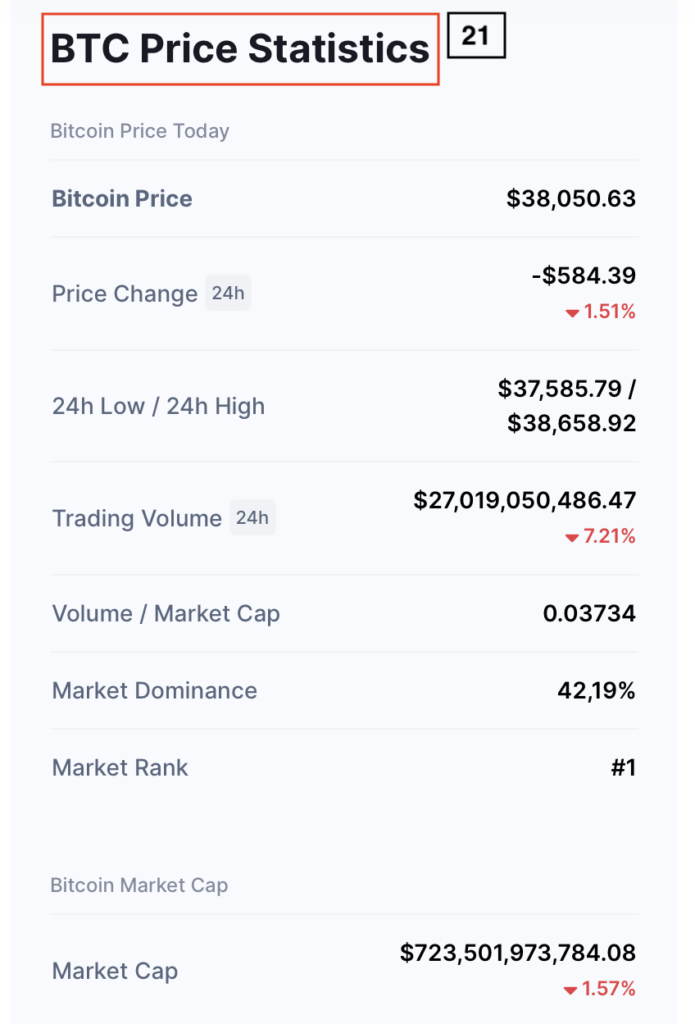Click the Trading Volume label
Viewport: 695px width, 1024px height.
click(x=137, y=518)
